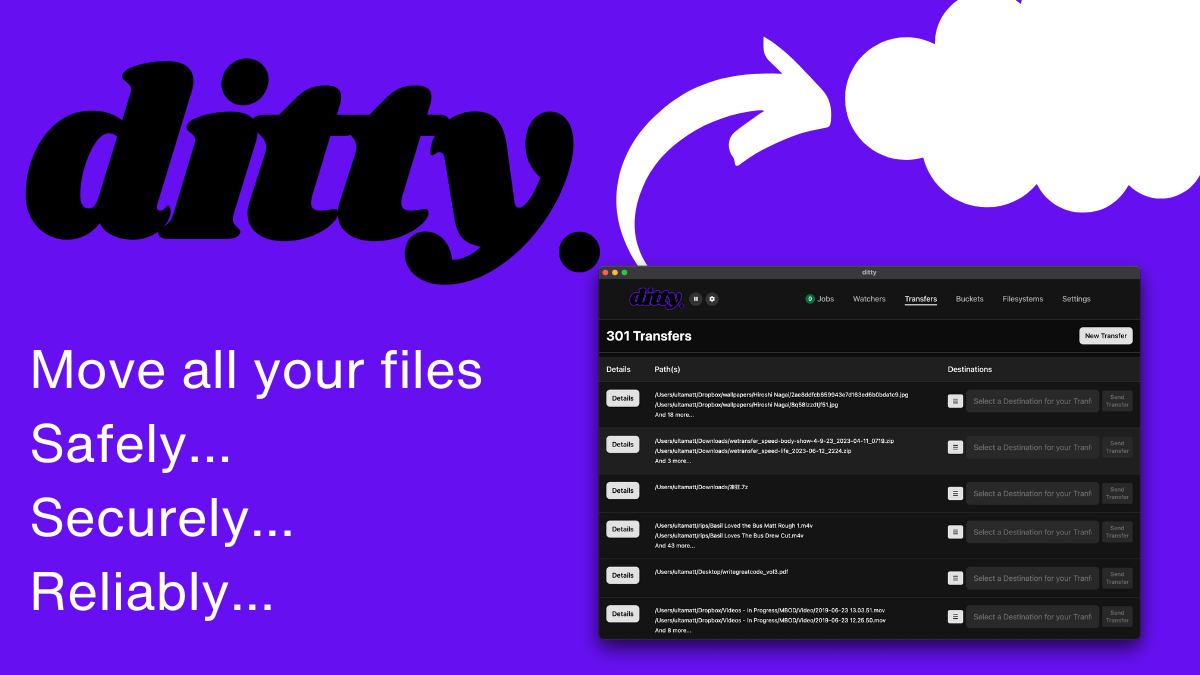Open the destination selector for the 7z archive transfer
This screenshot has width=1200, height=675.
point(1032,493)
